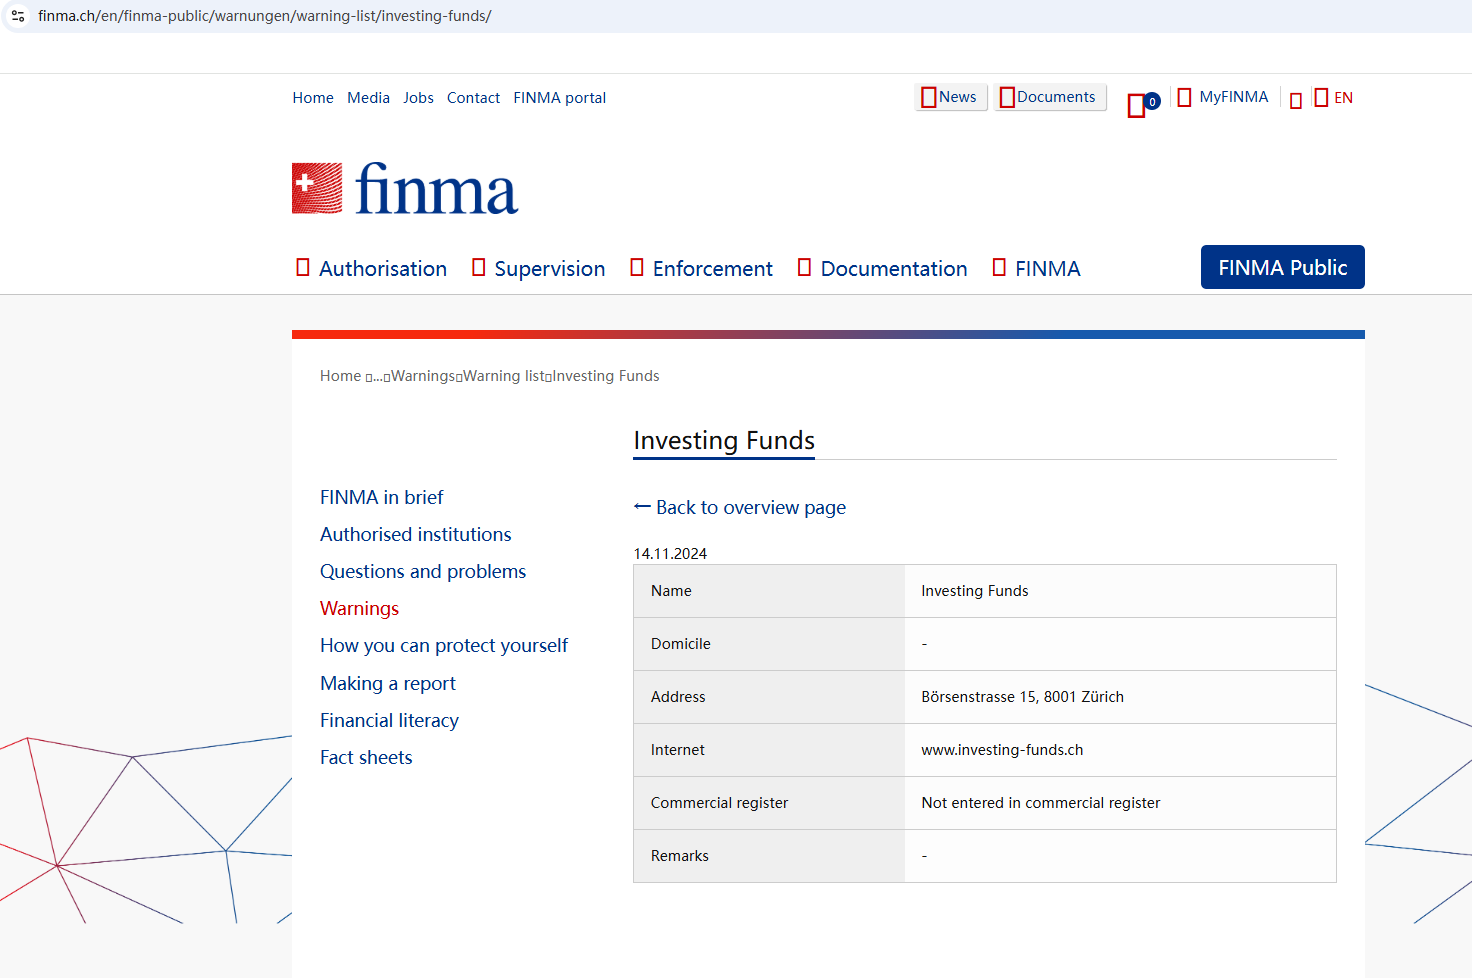Click the search icon beside EN
The height and width of the screenshot is (978, 1472).
click(1295, 100)
